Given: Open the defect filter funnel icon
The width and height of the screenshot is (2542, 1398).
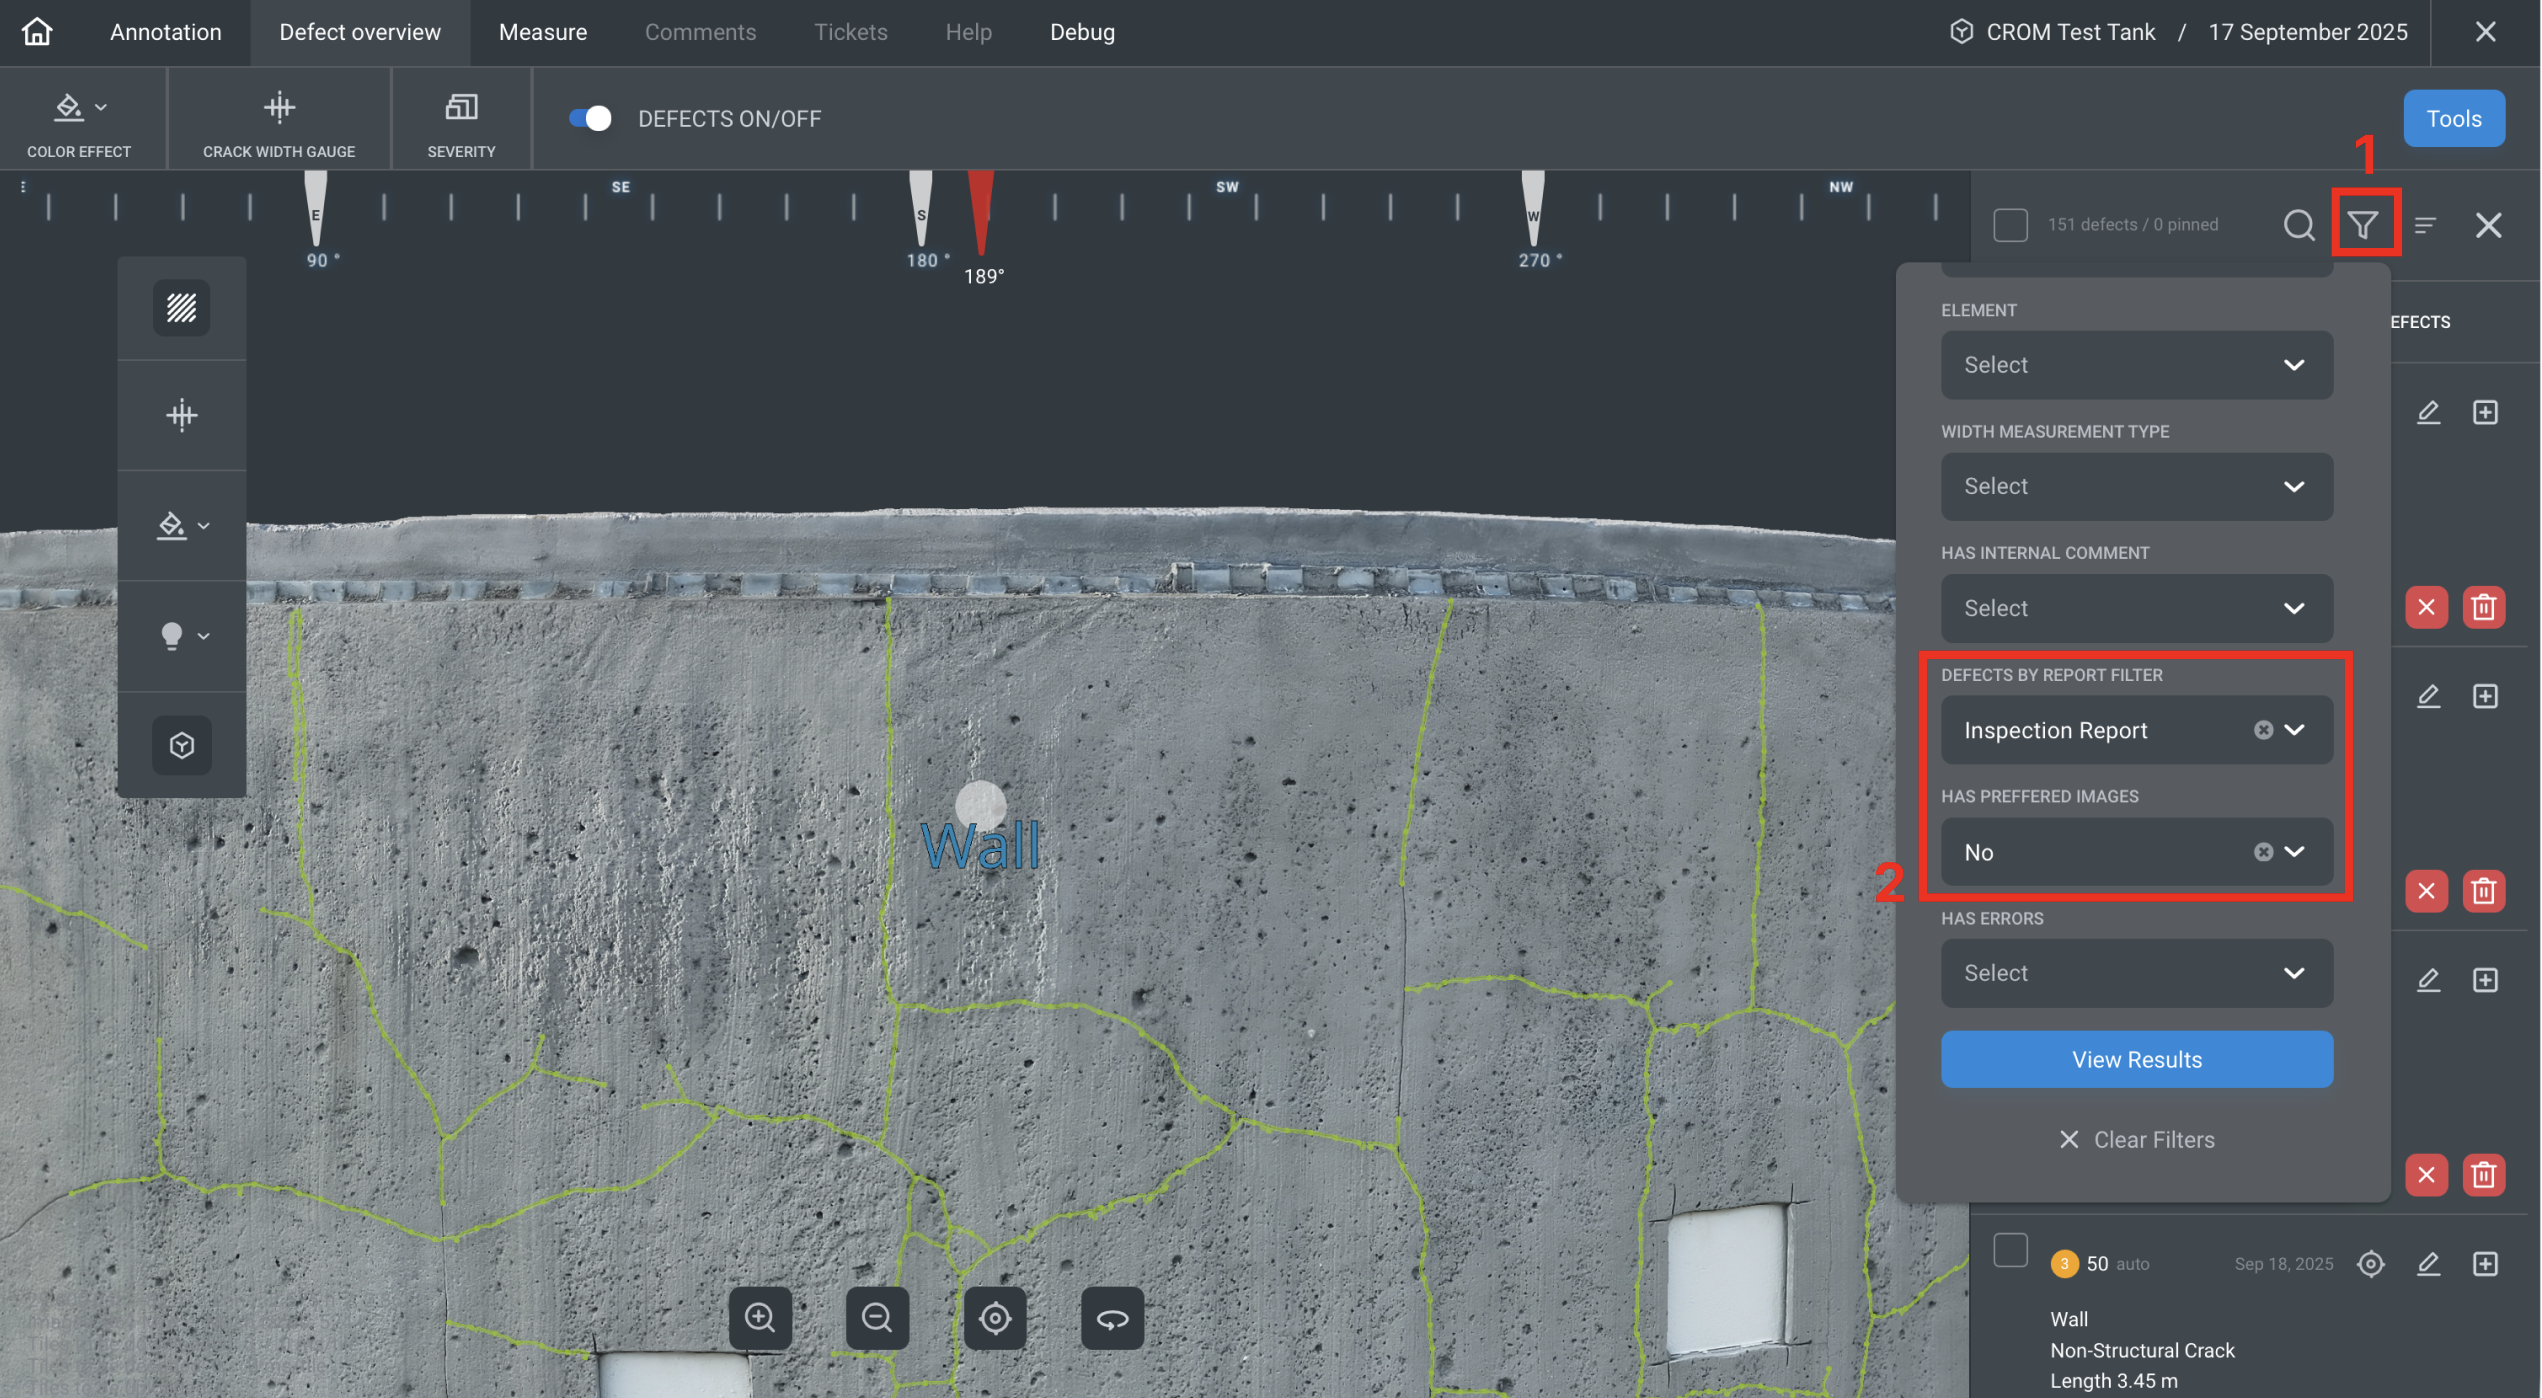Looking at the screenshot, I should point(2363,224).
